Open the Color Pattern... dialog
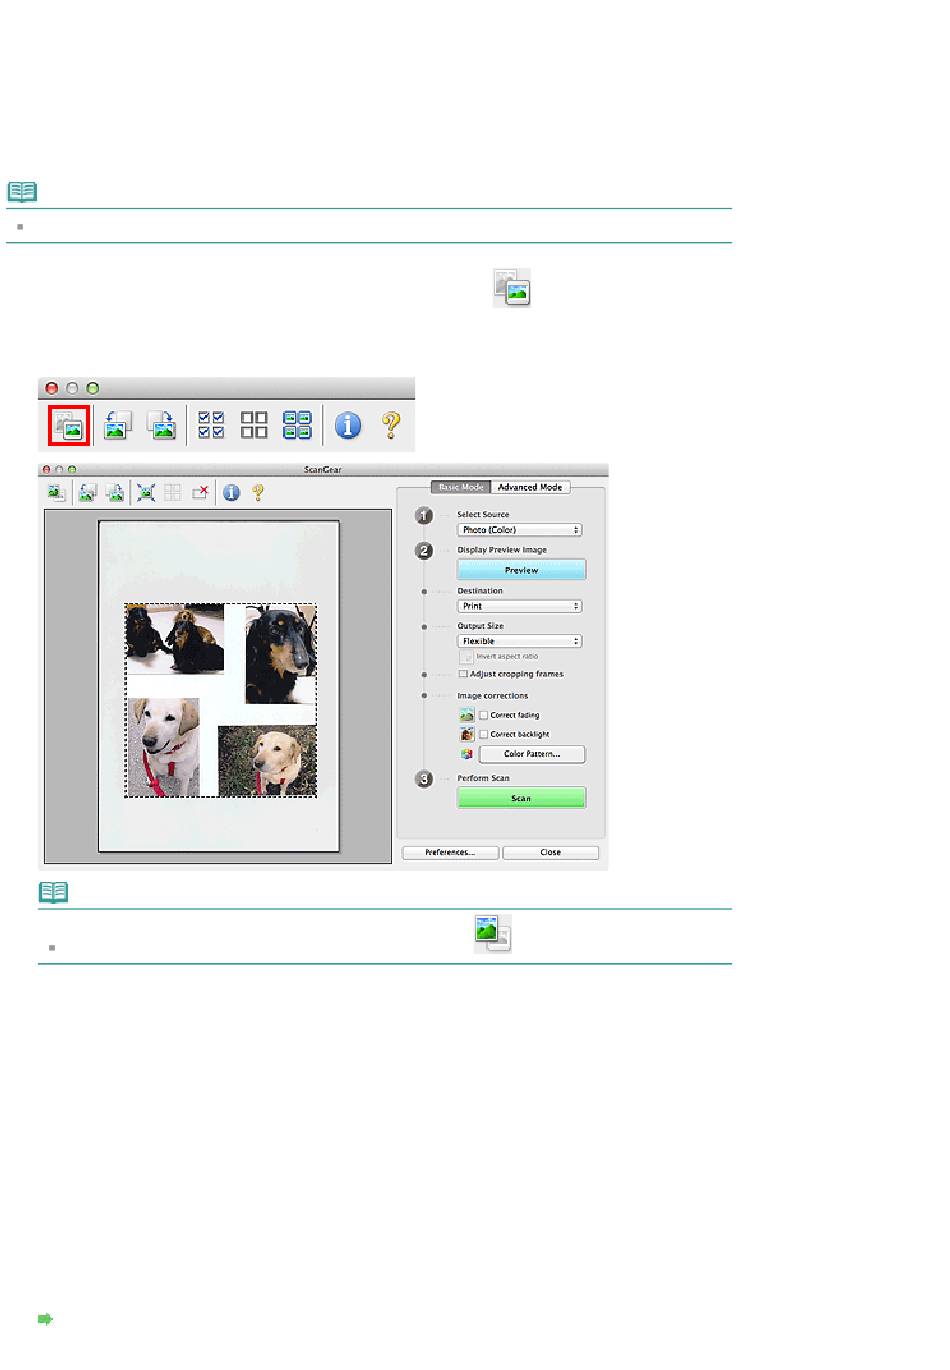 tap(532, 754)
